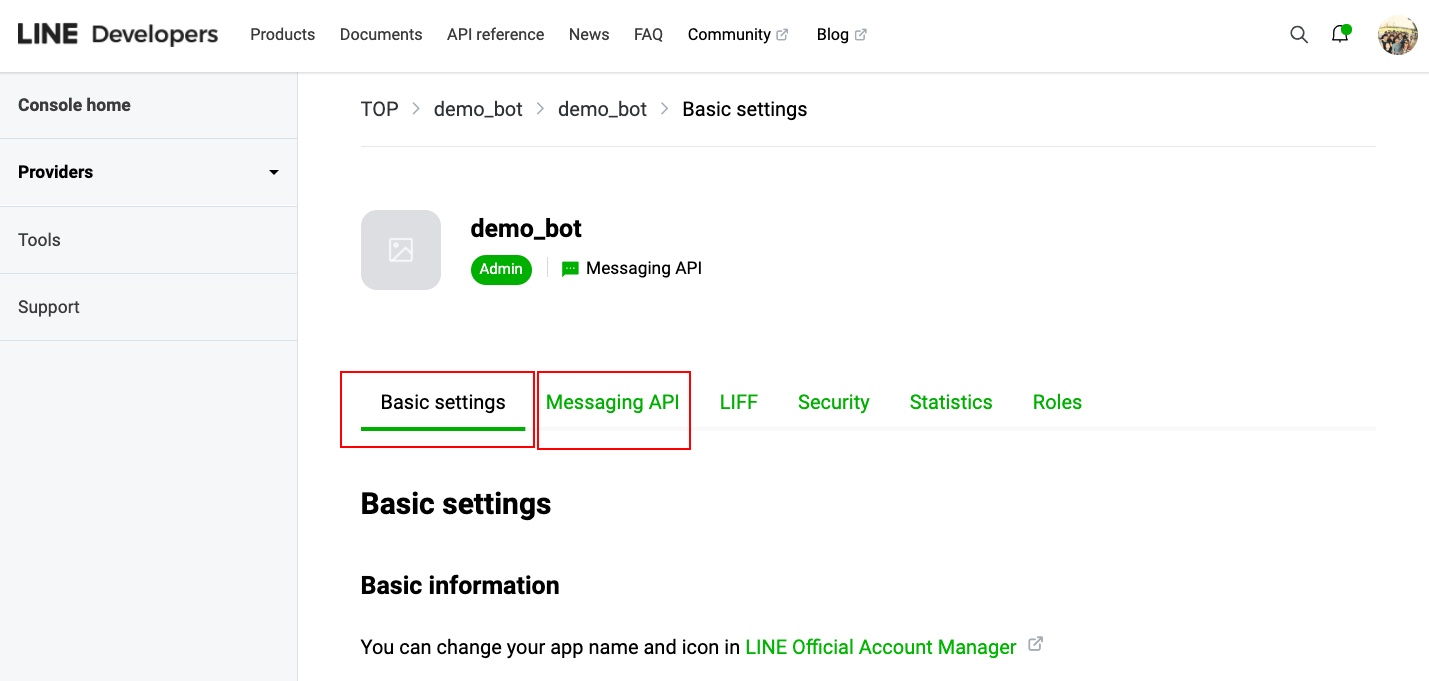Switch to the Messaging API tab
This screenshot has height=681, width=1429.
(612, 403)
